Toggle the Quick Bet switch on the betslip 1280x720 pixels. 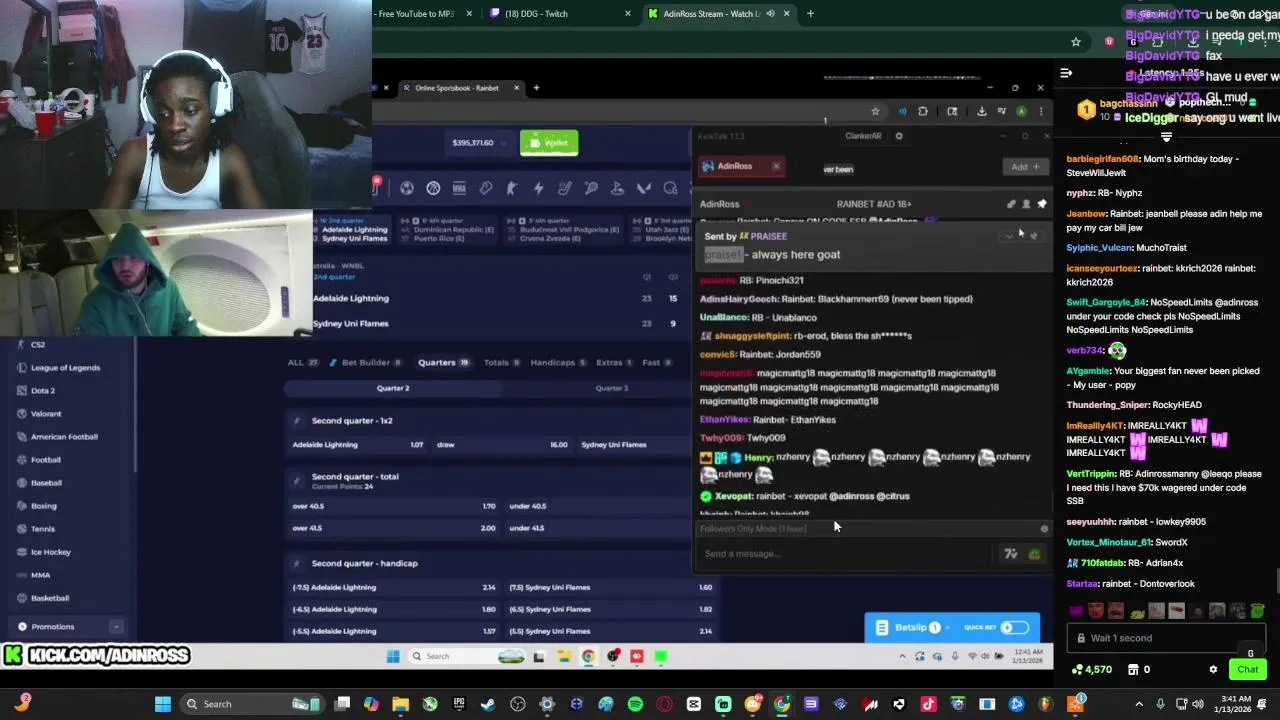(x=1014, y=628)
